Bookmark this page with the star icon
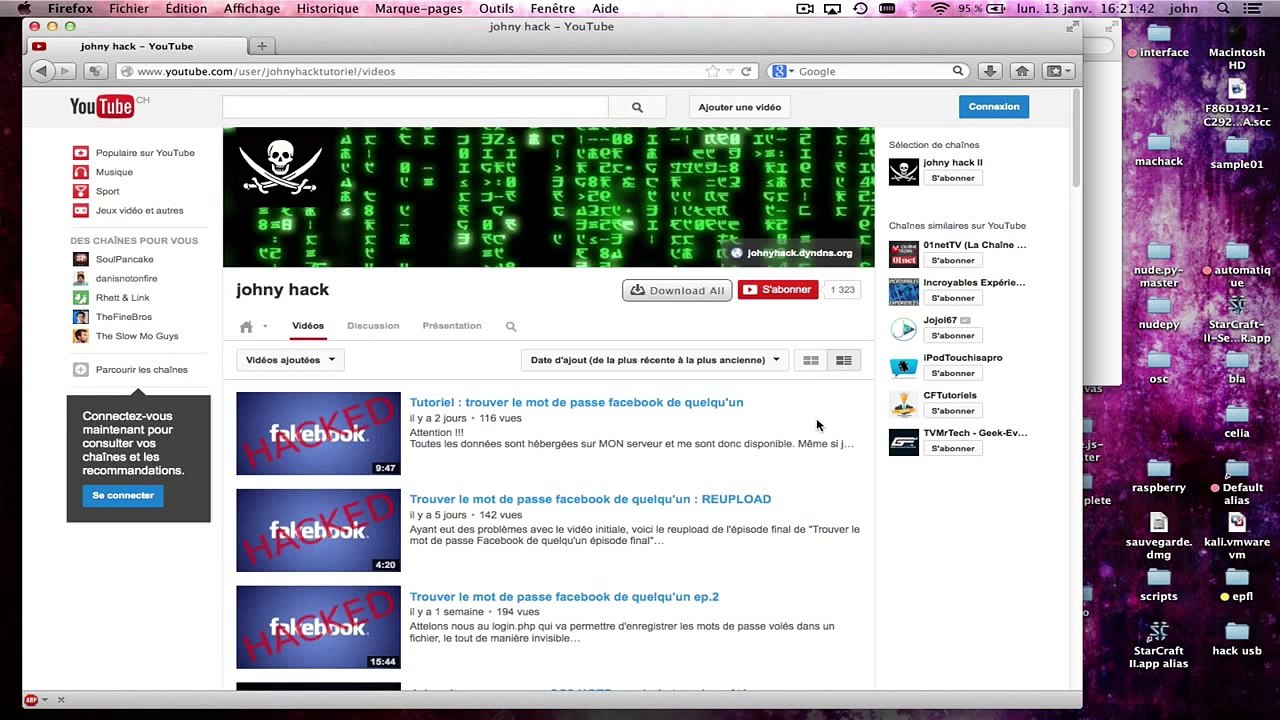 tap(712, 71)
